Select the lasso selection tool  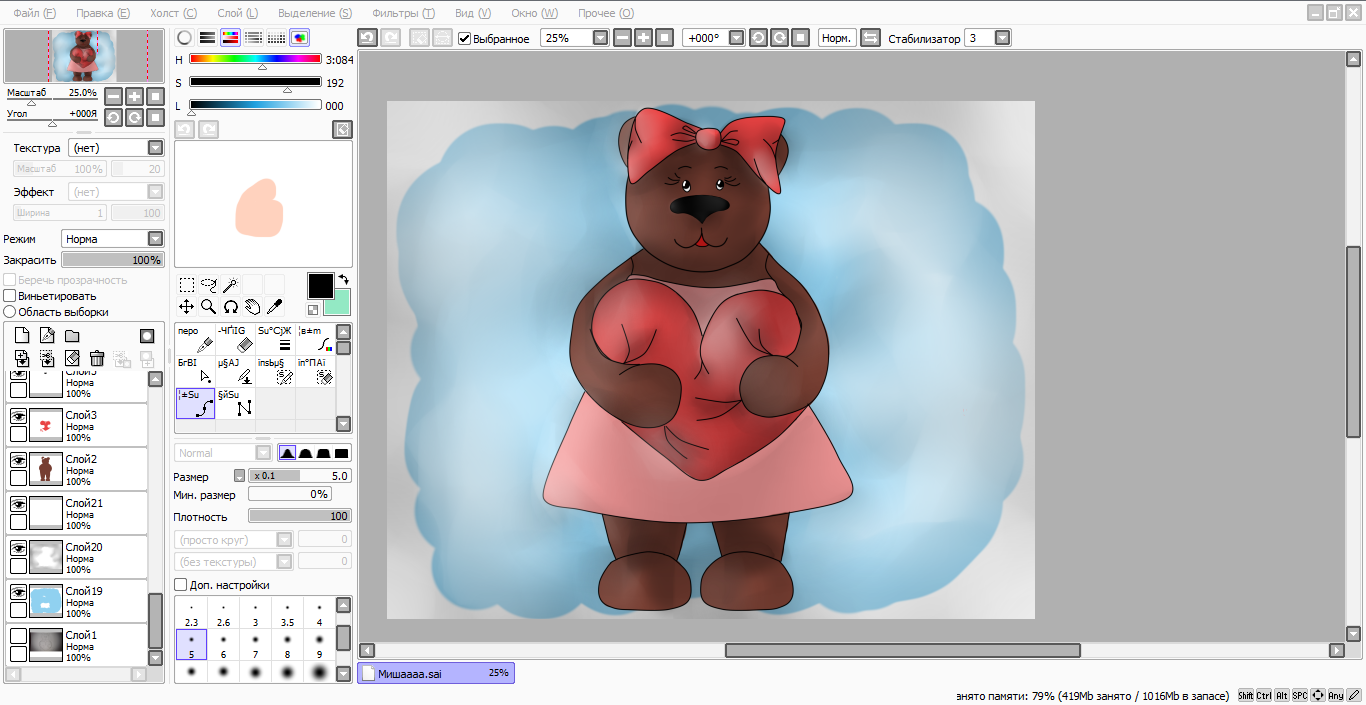(208, 285)
